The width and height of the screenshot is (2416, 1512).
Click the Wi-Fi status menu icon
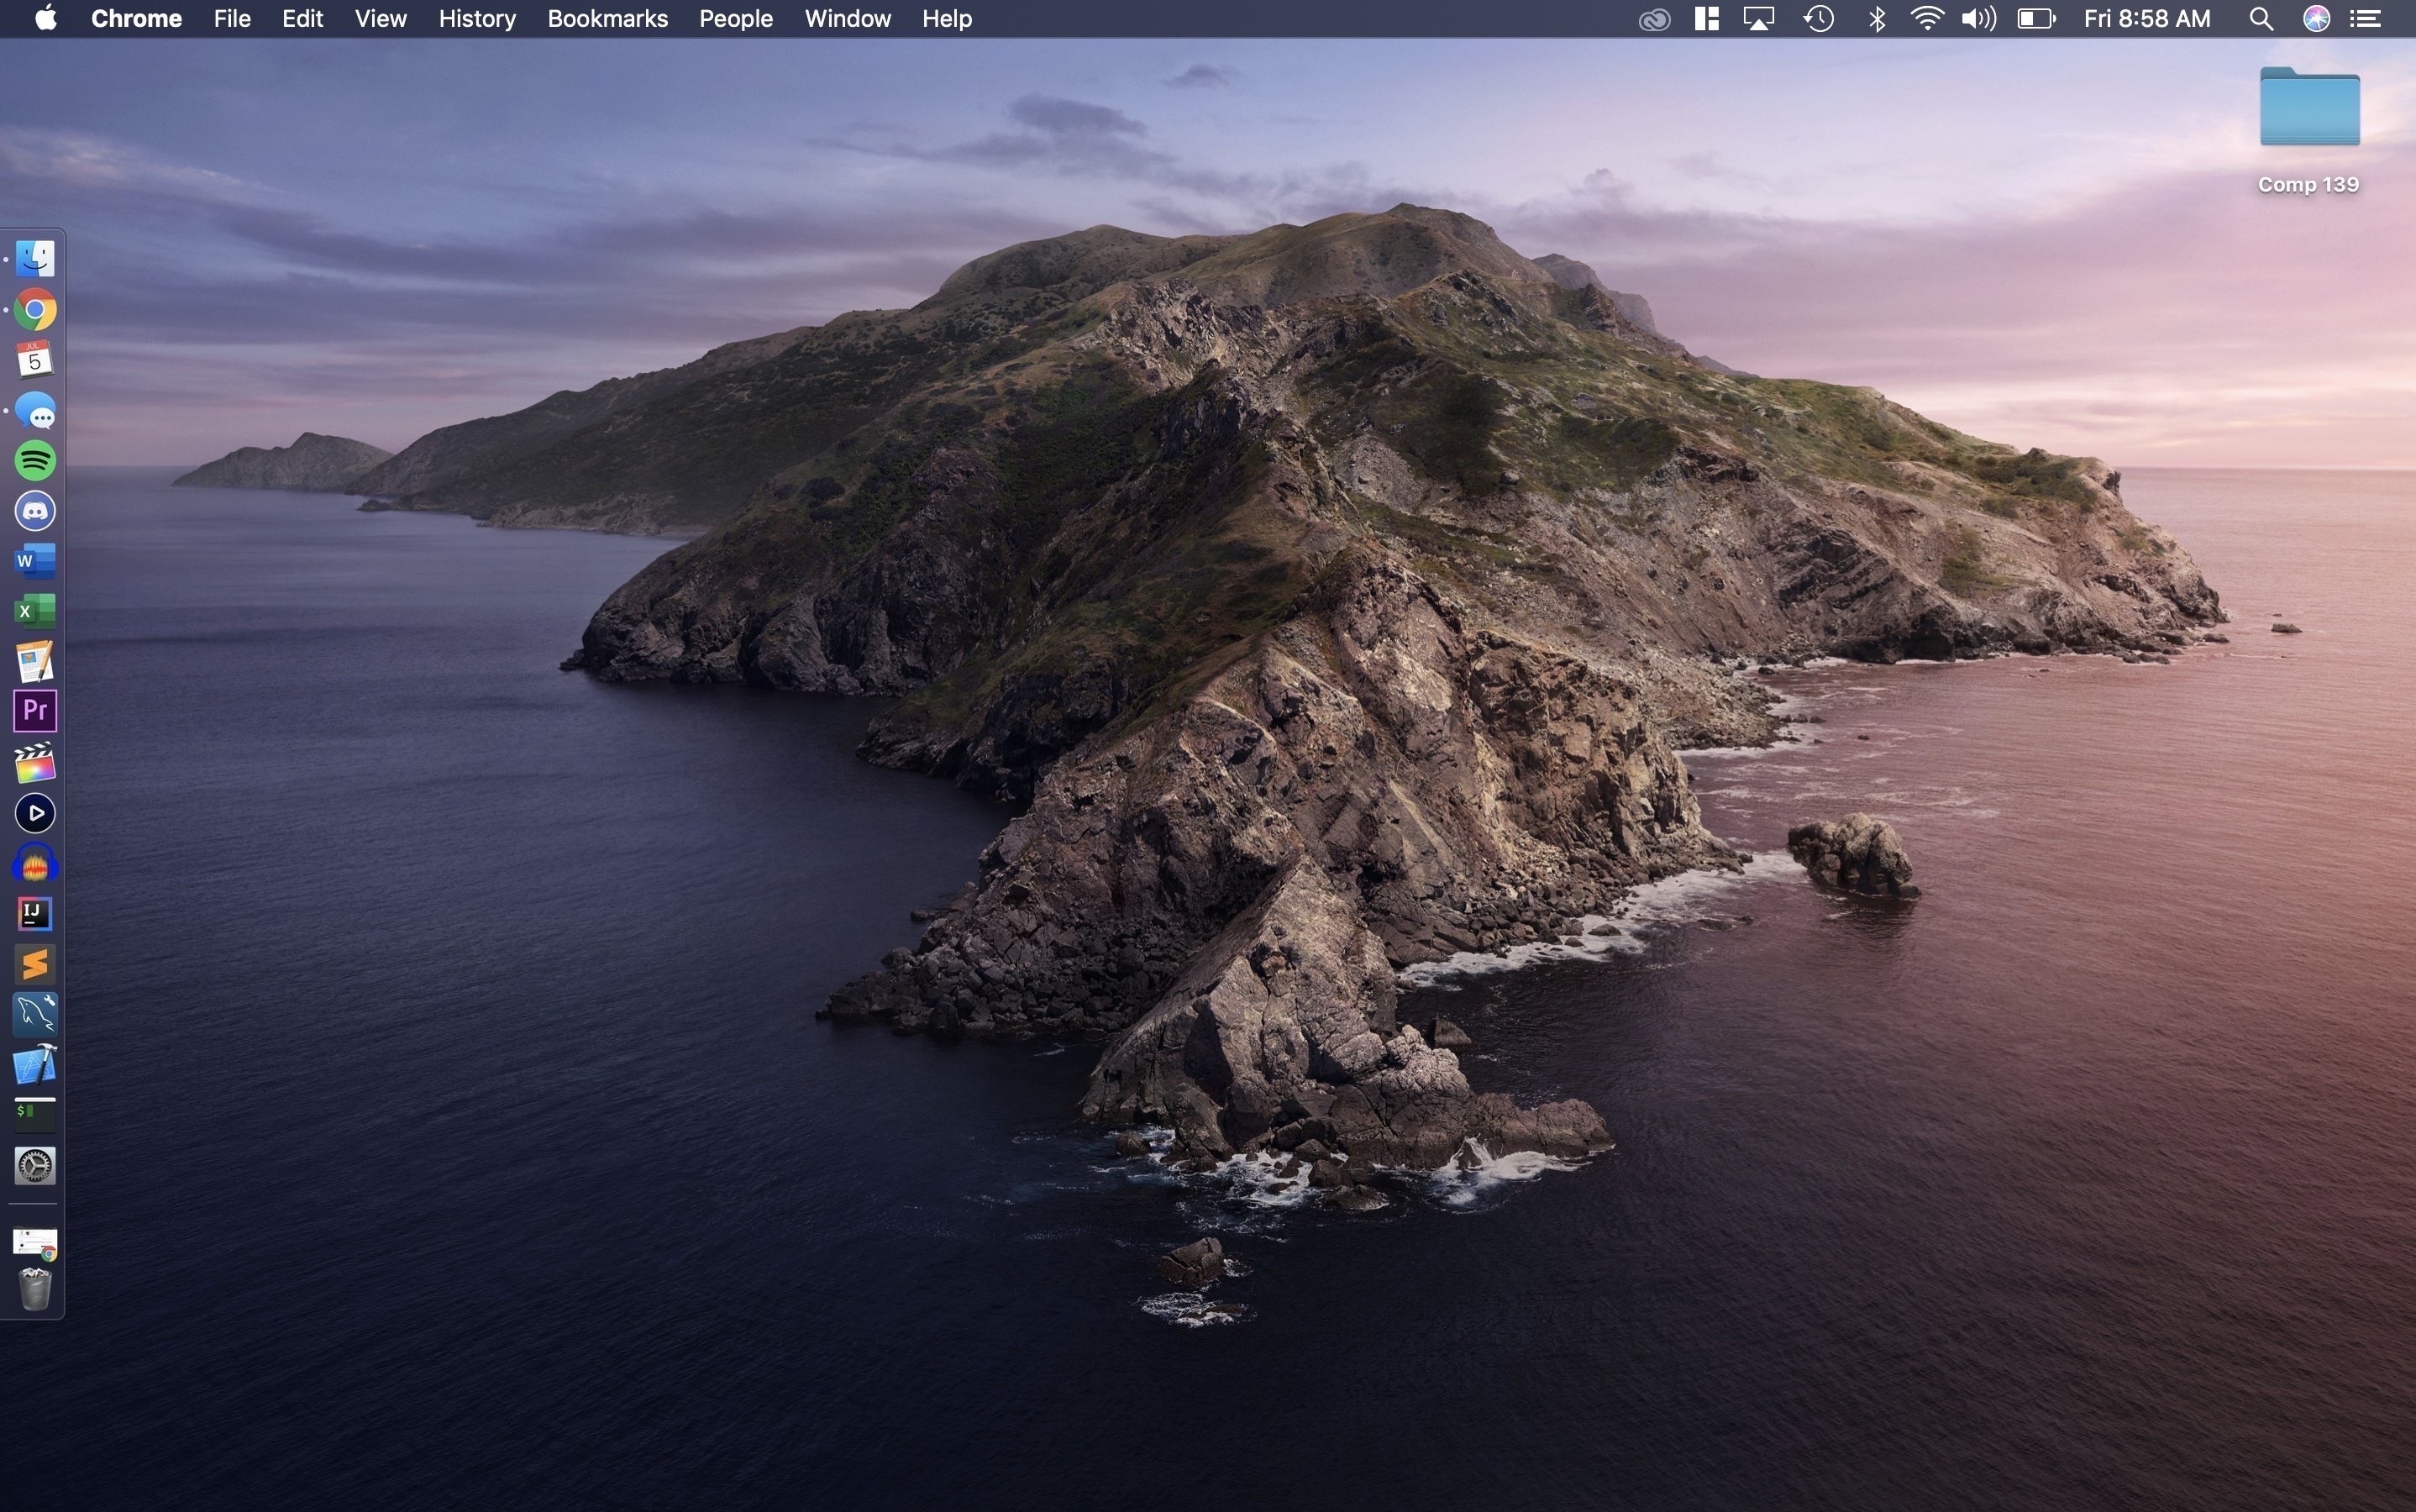click(1926, 19)
